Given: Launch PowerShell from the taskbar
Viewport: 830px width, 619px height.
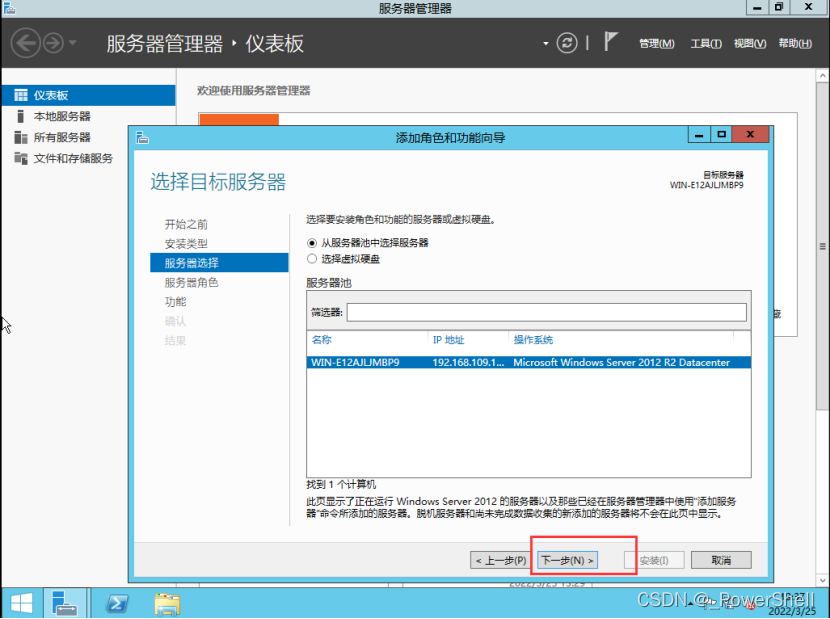Looking at the screenshot, I should click(117, 604).
